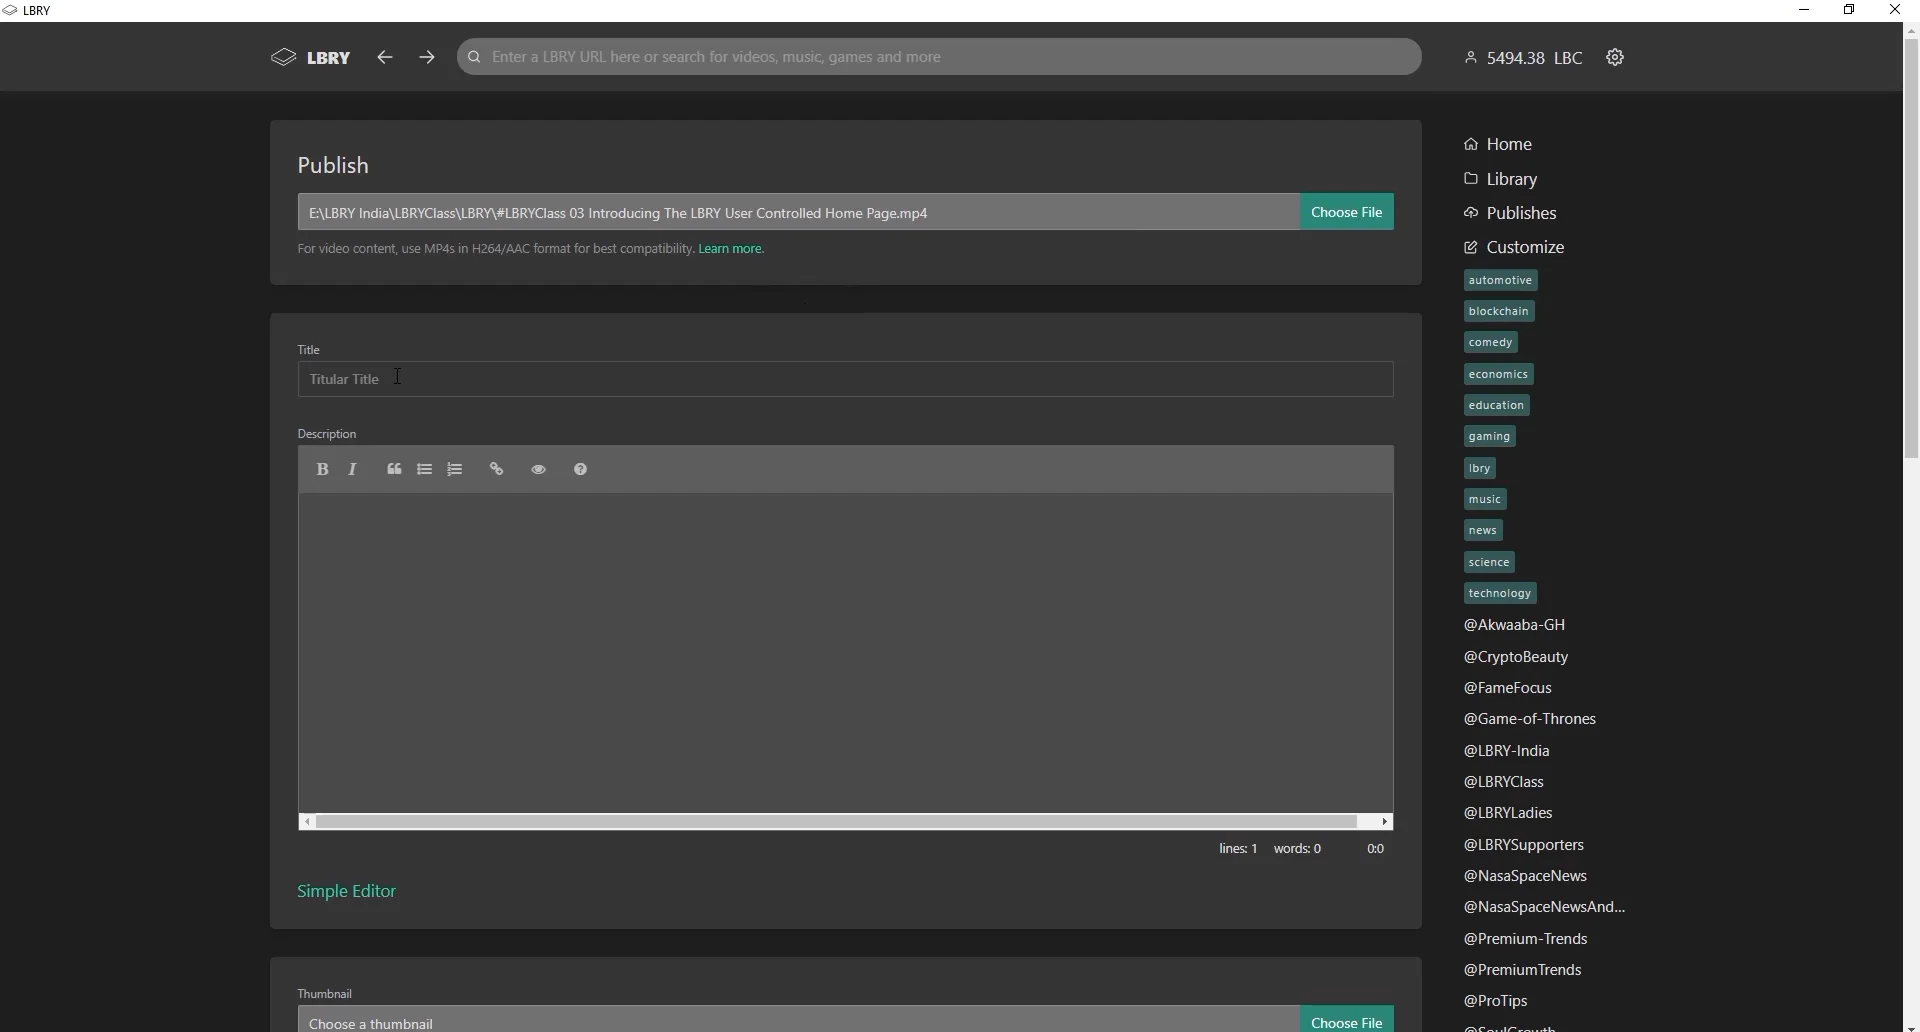
Task: Click the search magnifier icon
Action: coord(475,57)
